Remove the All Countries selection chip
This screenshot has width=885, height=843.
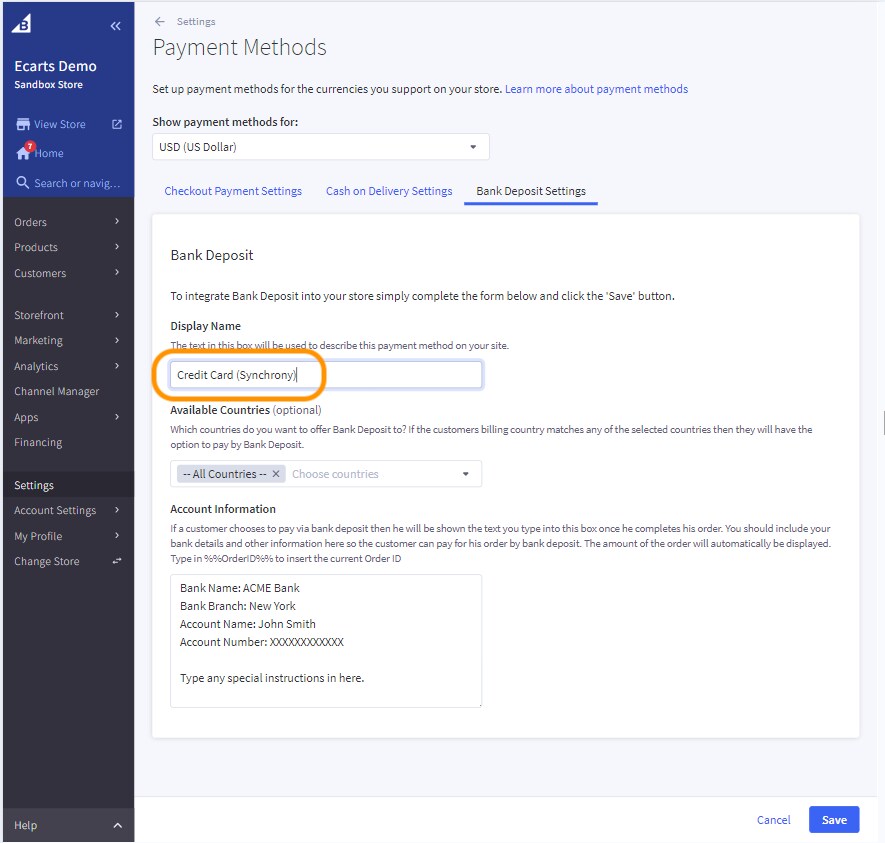pyautogui.click(x=277, y=474)
